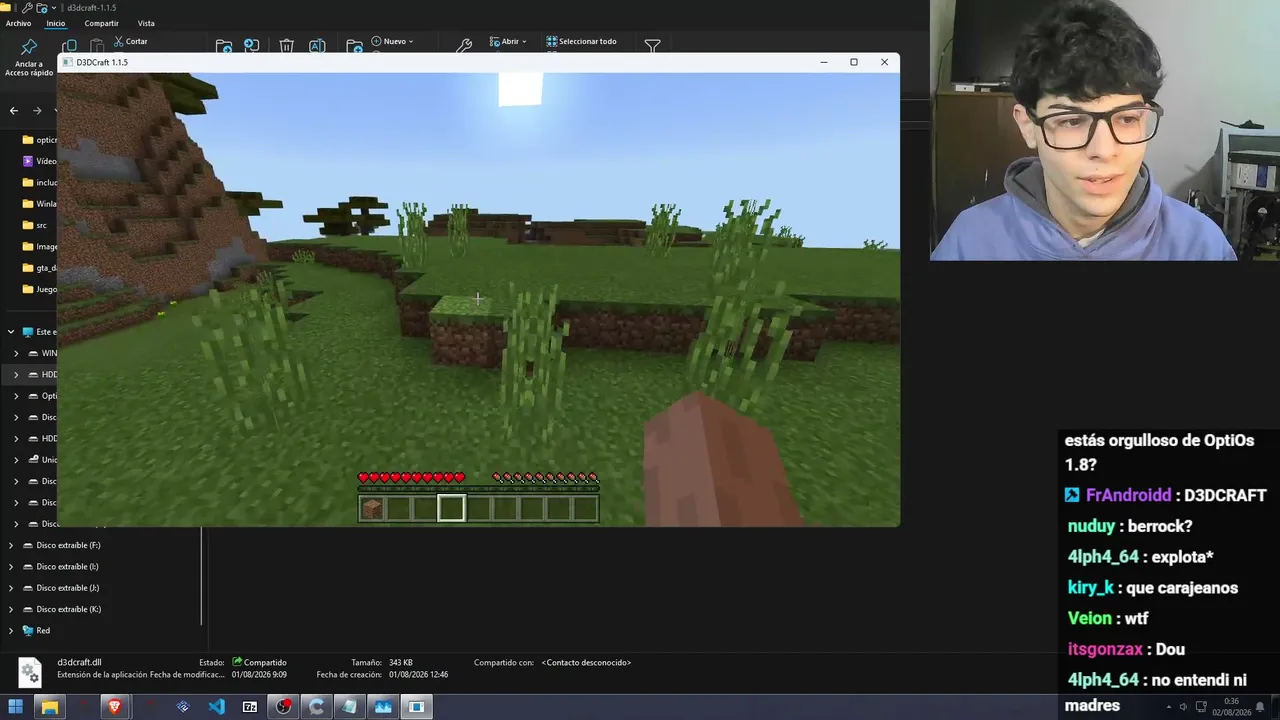1280x720 pixels.
Task: Open the OBS recording app in the taskbar
Action: click(284, 707)
